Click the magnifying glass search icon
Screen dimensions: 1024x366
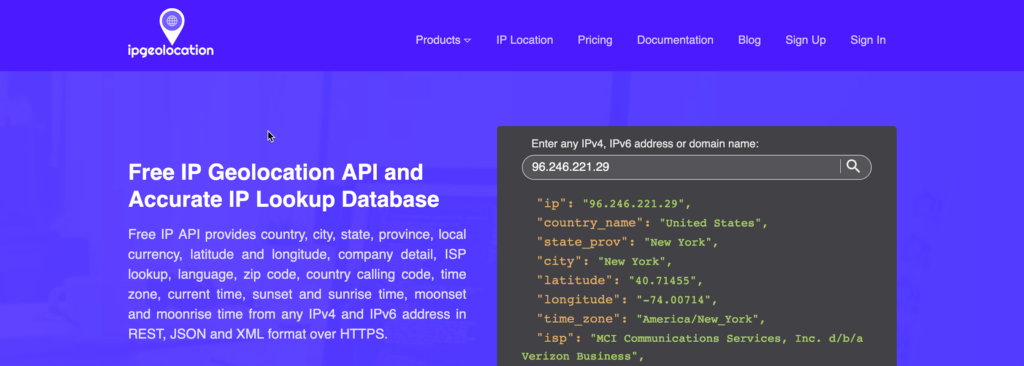click(853, 167)
